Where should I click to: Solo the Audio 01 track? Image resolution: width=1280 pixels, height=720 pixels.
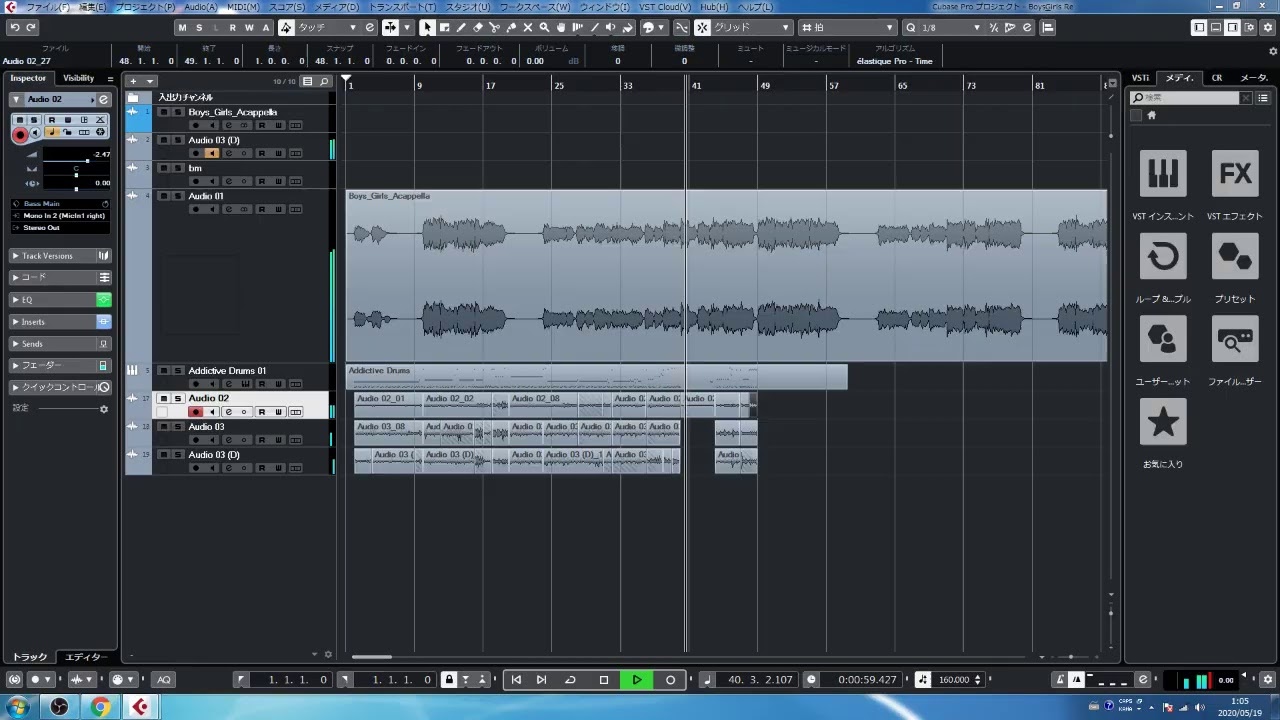coord(178,197)
